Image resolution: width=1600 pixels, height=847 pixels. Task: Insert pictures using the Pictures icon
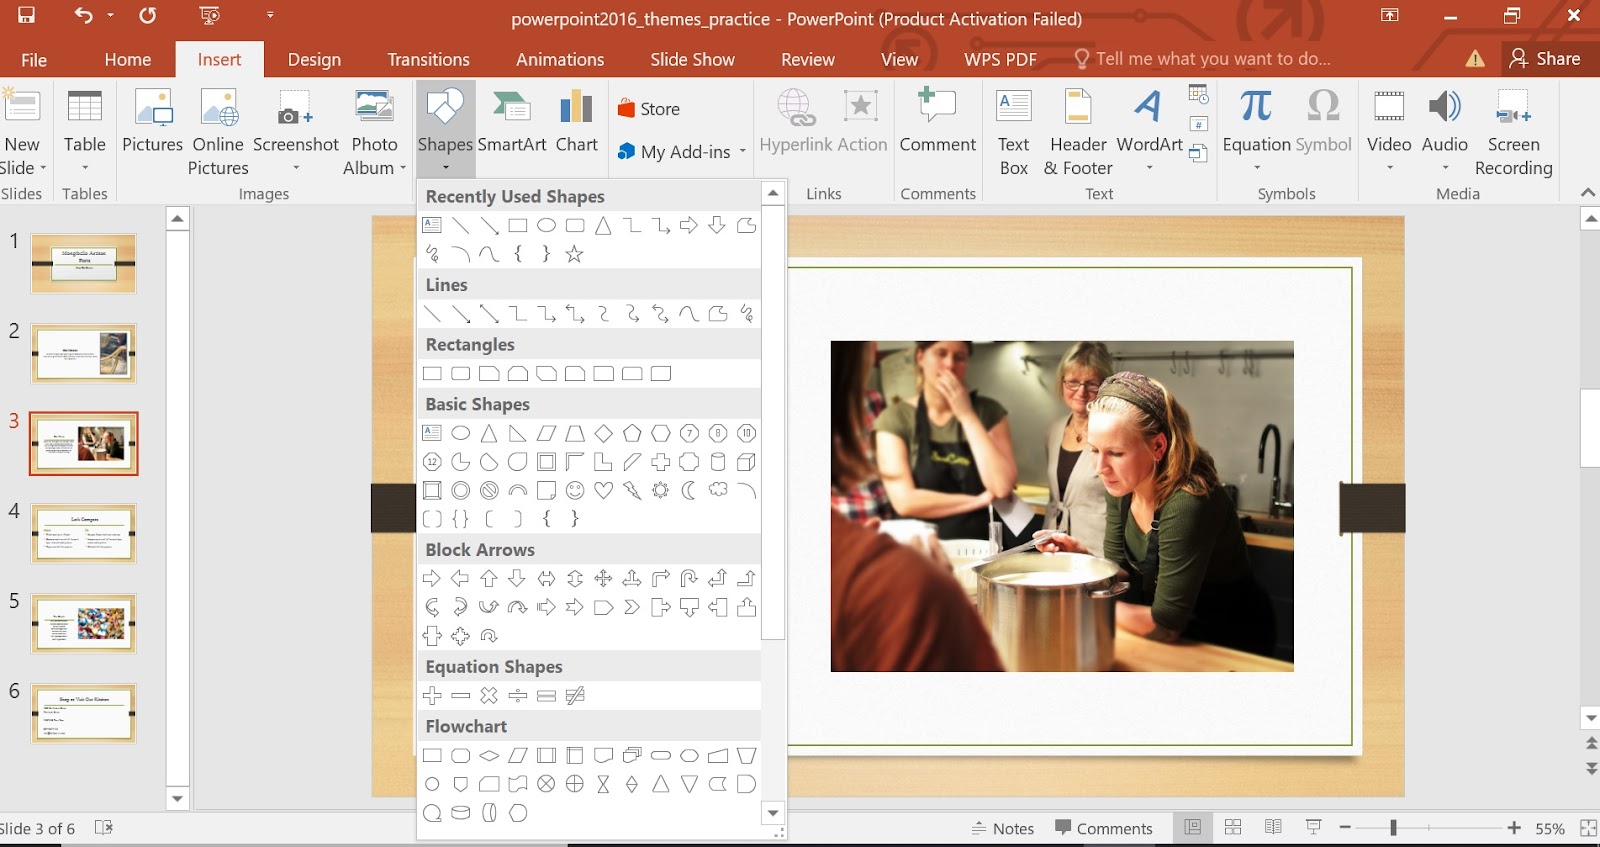tap(153, 120)
